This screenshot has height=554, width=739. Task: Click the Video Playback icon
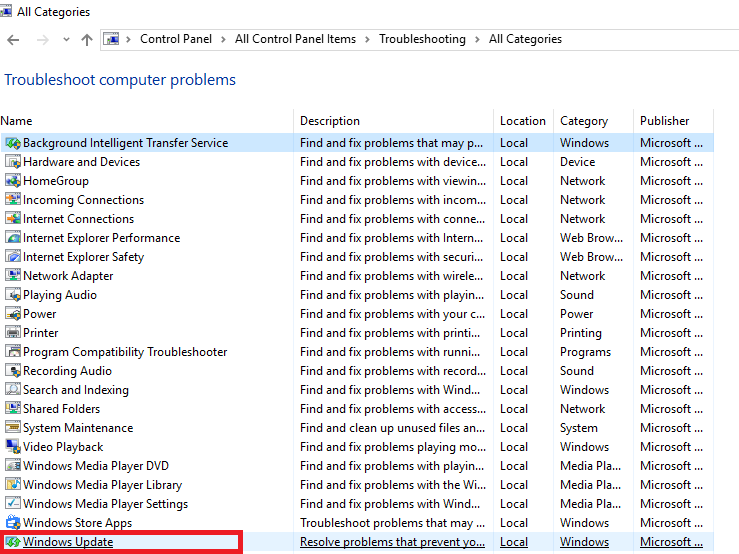pos(13,447)
